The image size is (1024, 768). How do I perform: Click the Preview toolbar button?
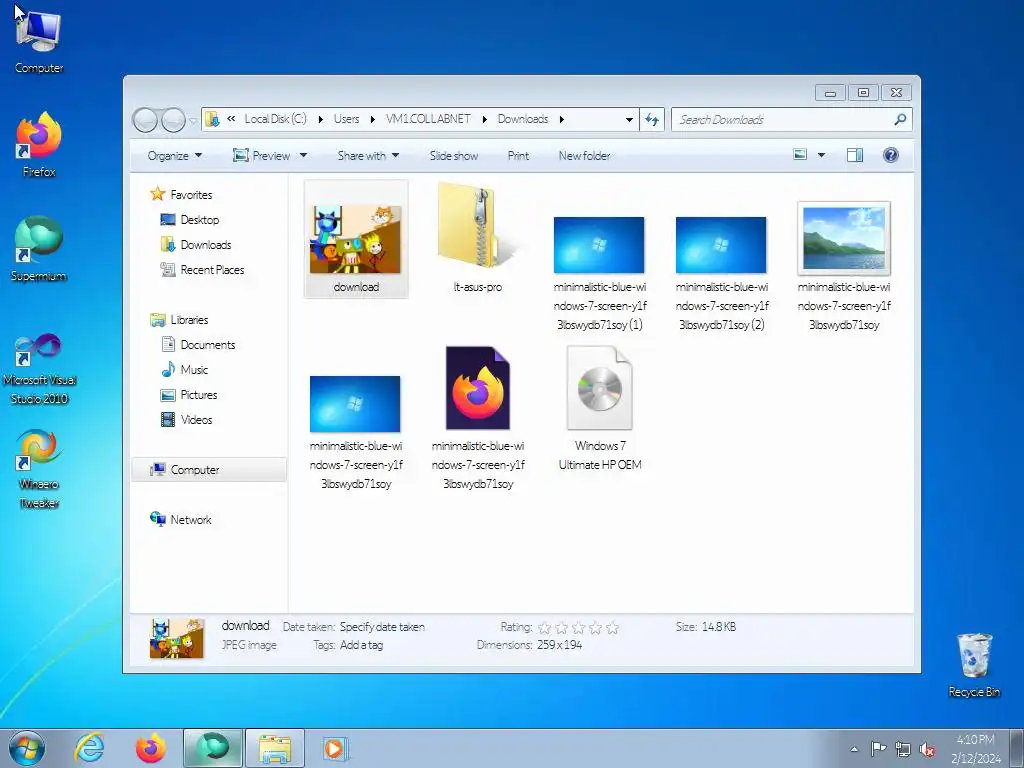click(x=262, y=155)
